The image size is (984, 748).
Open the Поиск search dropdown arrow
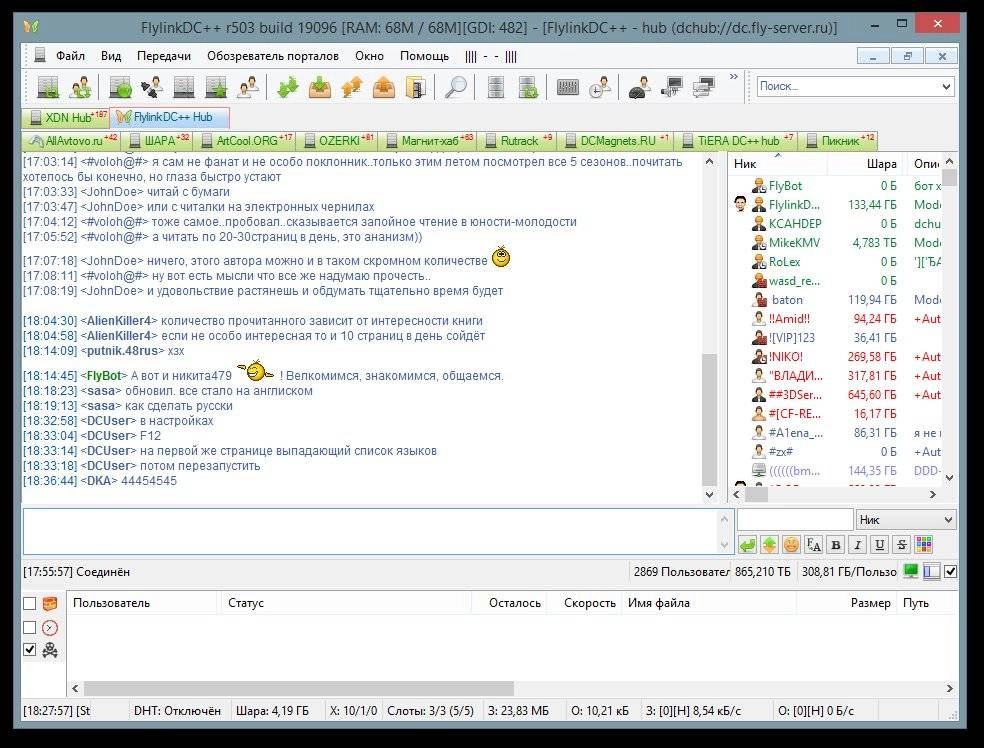tap(946, 87)
